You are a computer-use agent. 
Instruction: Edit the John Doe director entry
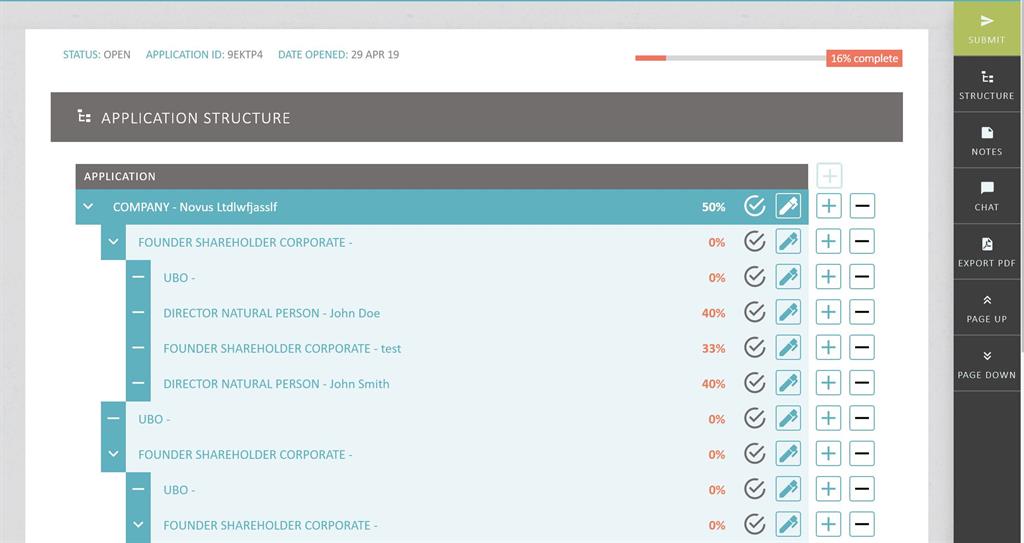pos(788,313)
